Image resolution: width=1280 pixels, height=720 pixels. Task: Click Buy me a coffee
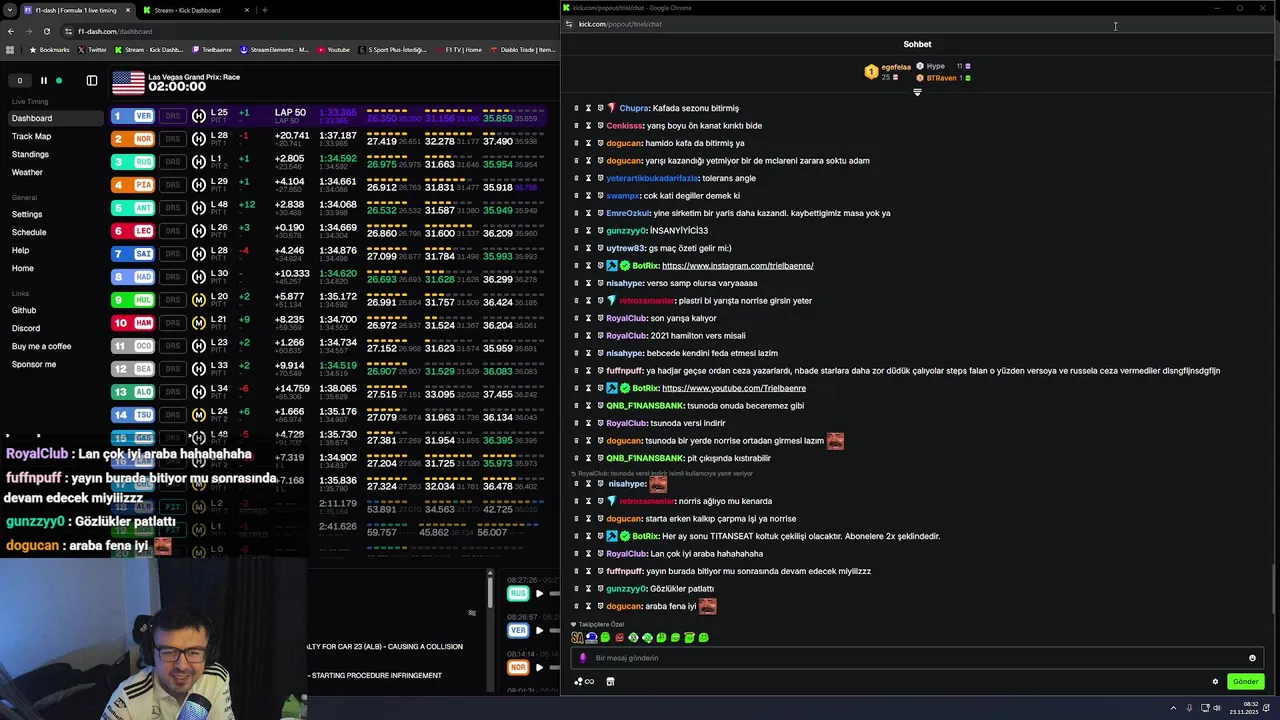pos(41,346)
